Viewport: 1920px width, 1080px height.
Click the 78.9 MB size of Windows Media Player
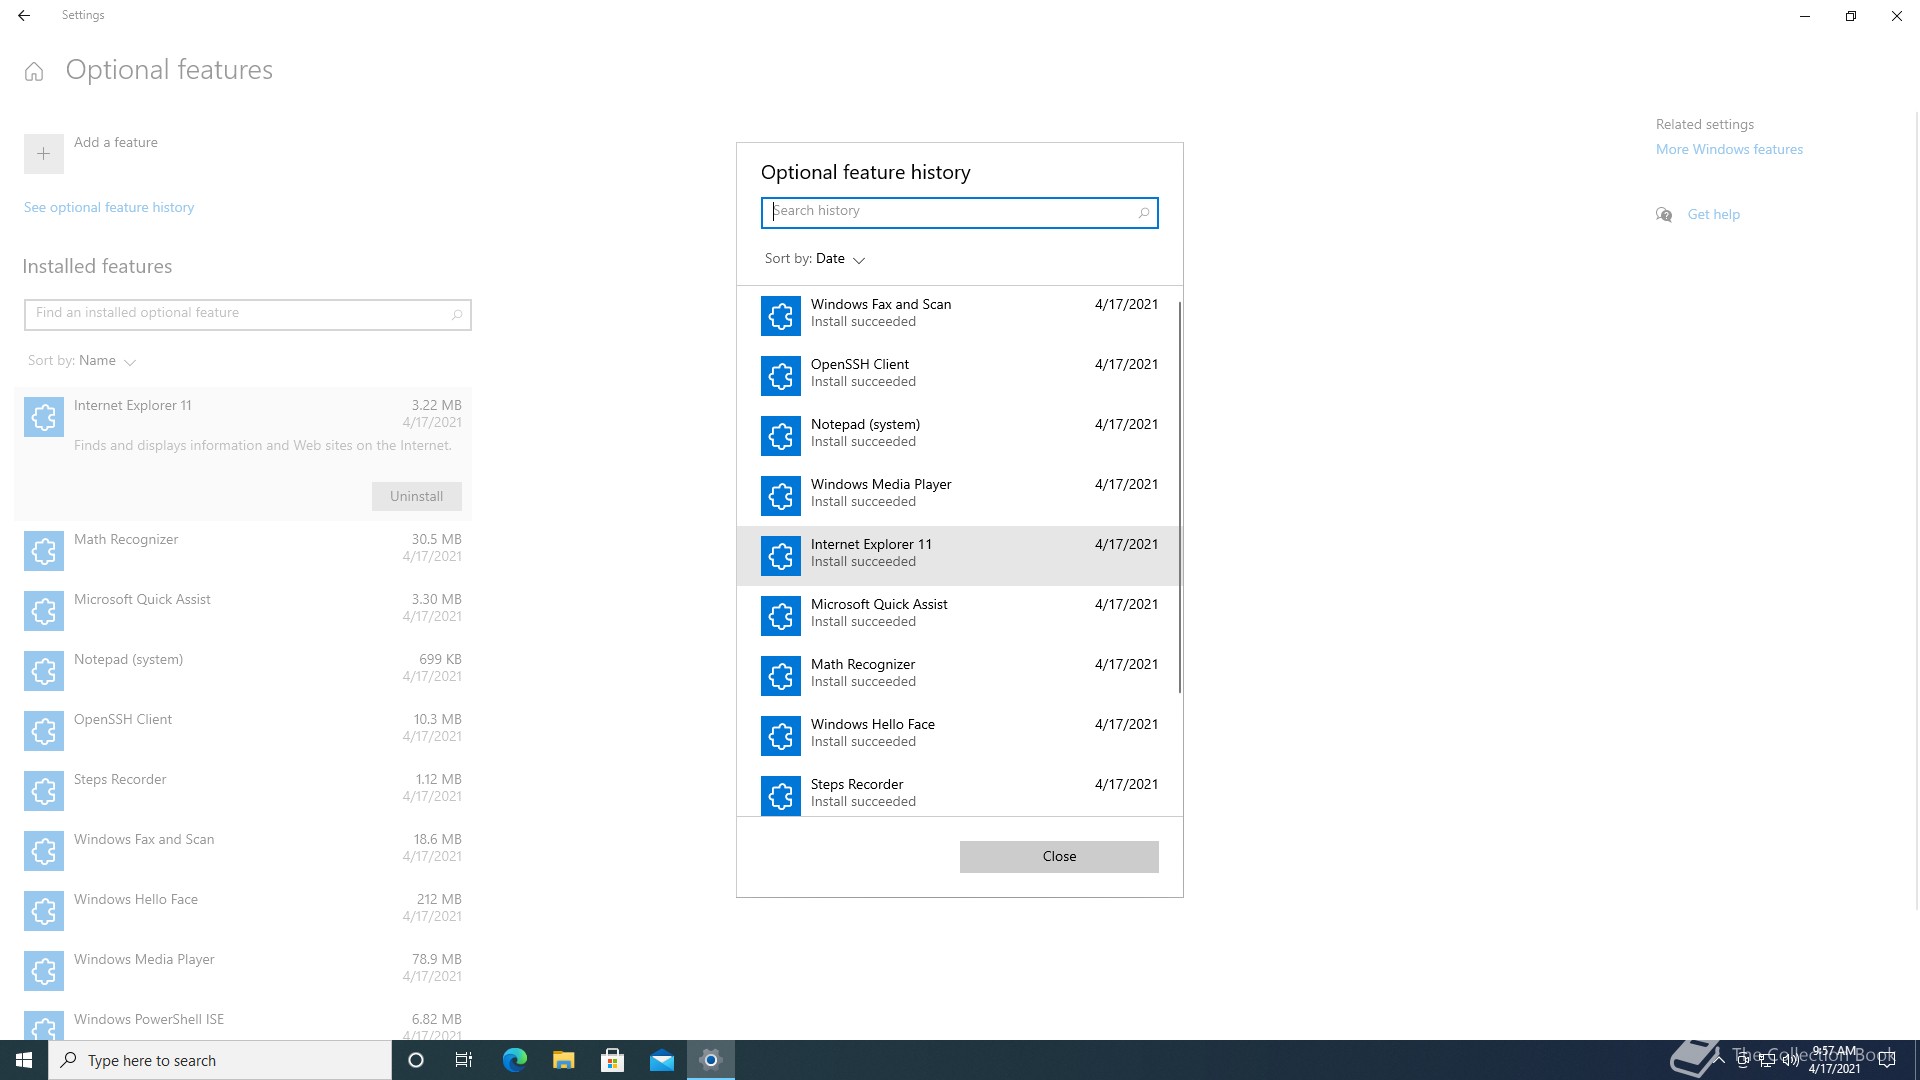point(437,960)
